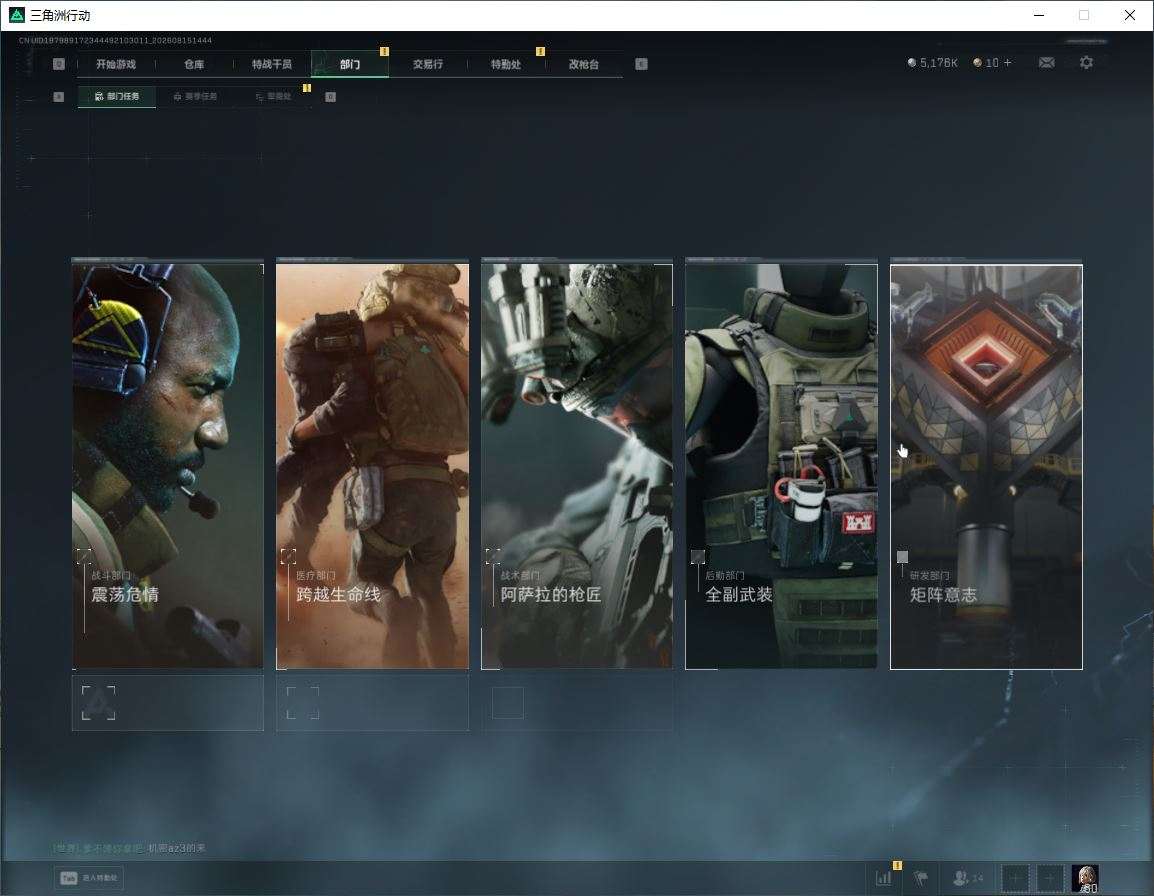Open the 跨越生命线 medical department card
This screenshot has width=1154, height=896.
click(372, 465)
